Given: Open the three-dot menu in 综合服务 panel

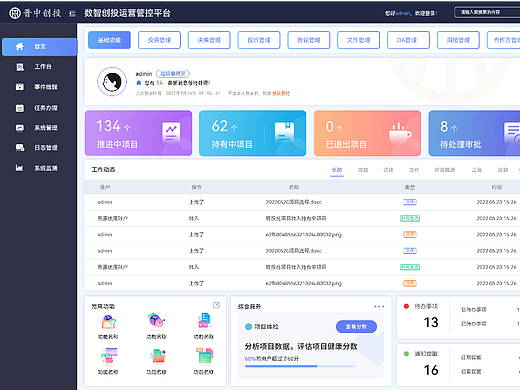Looking at the screenshot, I should (x=379, y=306).
